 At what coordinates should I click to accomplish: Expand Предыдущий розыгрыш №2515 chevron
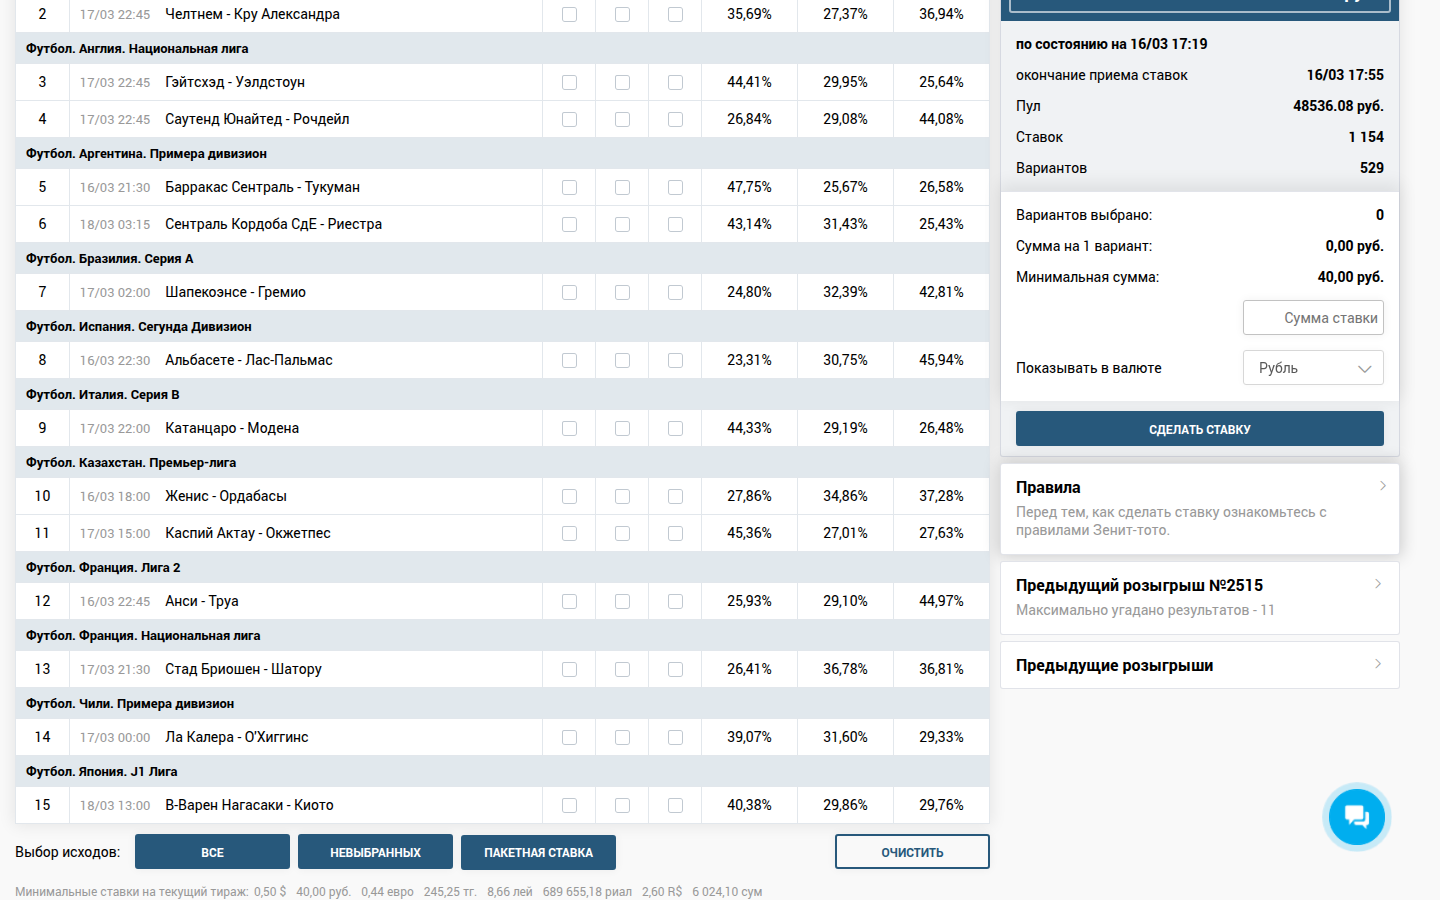coord(1378,584)
